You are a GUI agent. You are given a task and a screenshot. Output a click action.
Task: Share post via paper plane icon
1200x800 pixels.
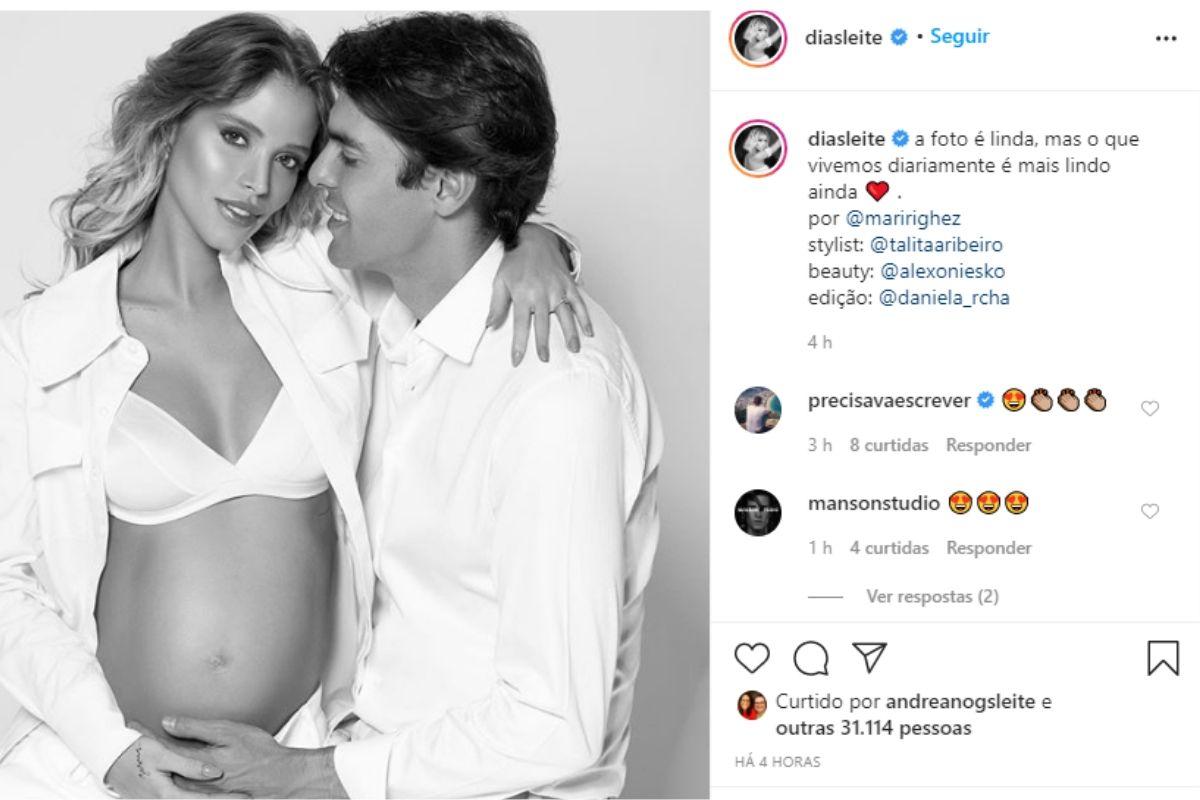click(869, 657)
